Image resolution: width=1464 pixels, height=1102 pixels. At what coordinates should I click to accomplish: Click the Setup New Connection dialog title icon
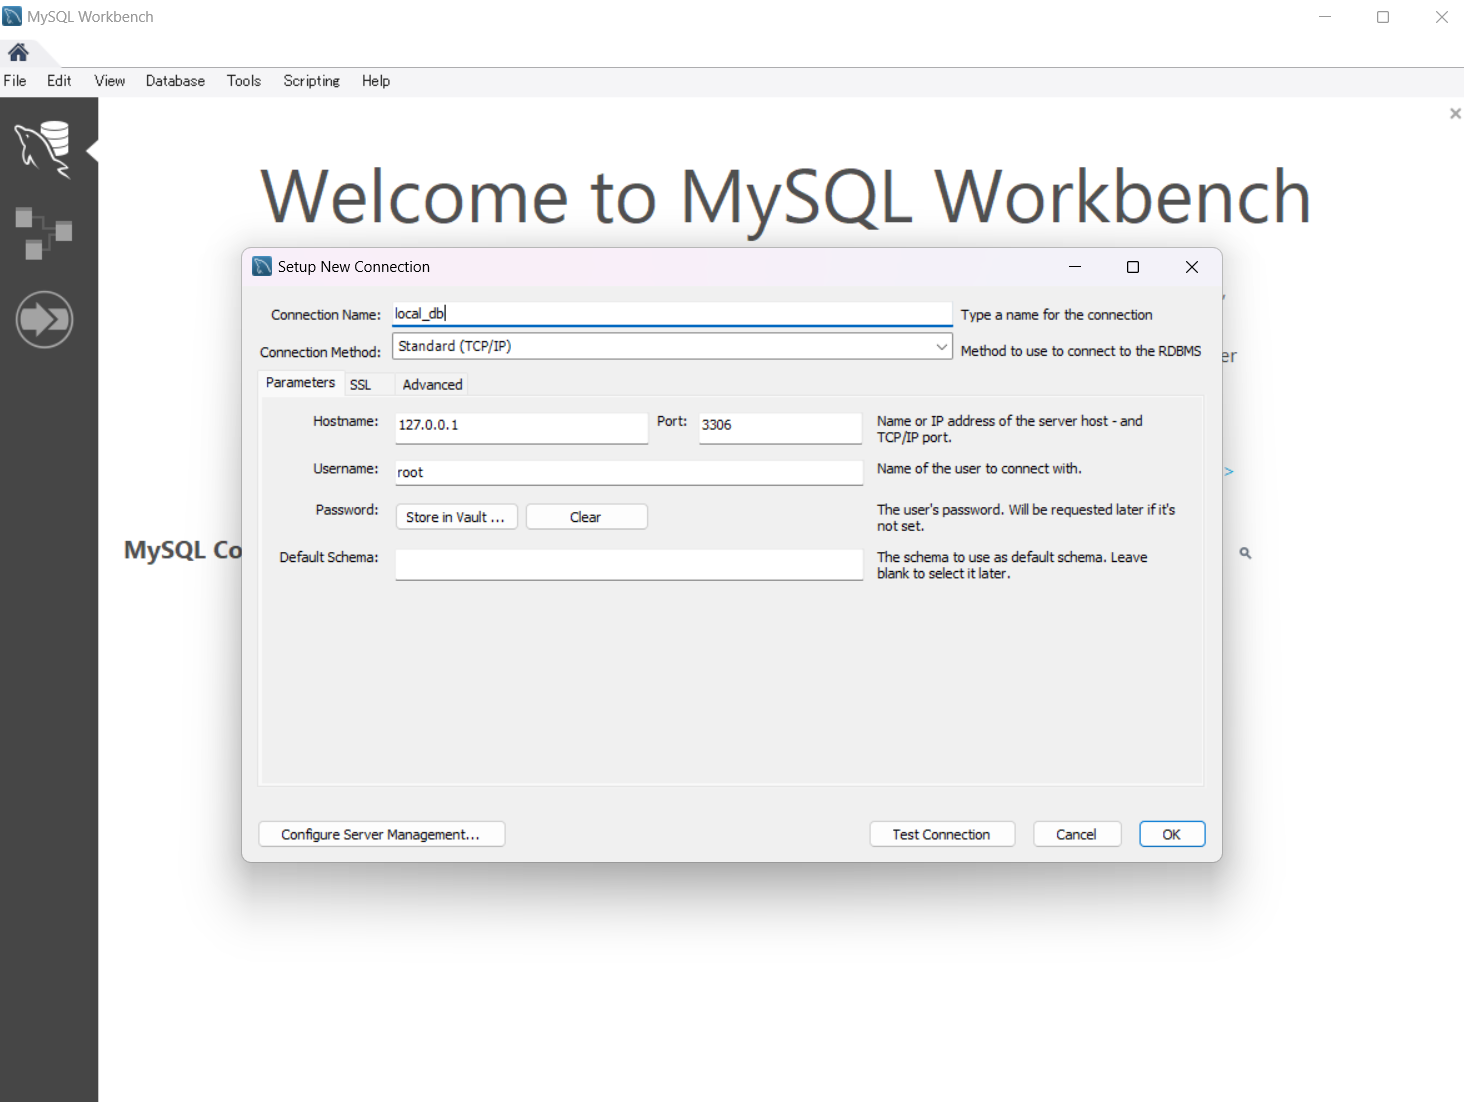pos(263,266)
